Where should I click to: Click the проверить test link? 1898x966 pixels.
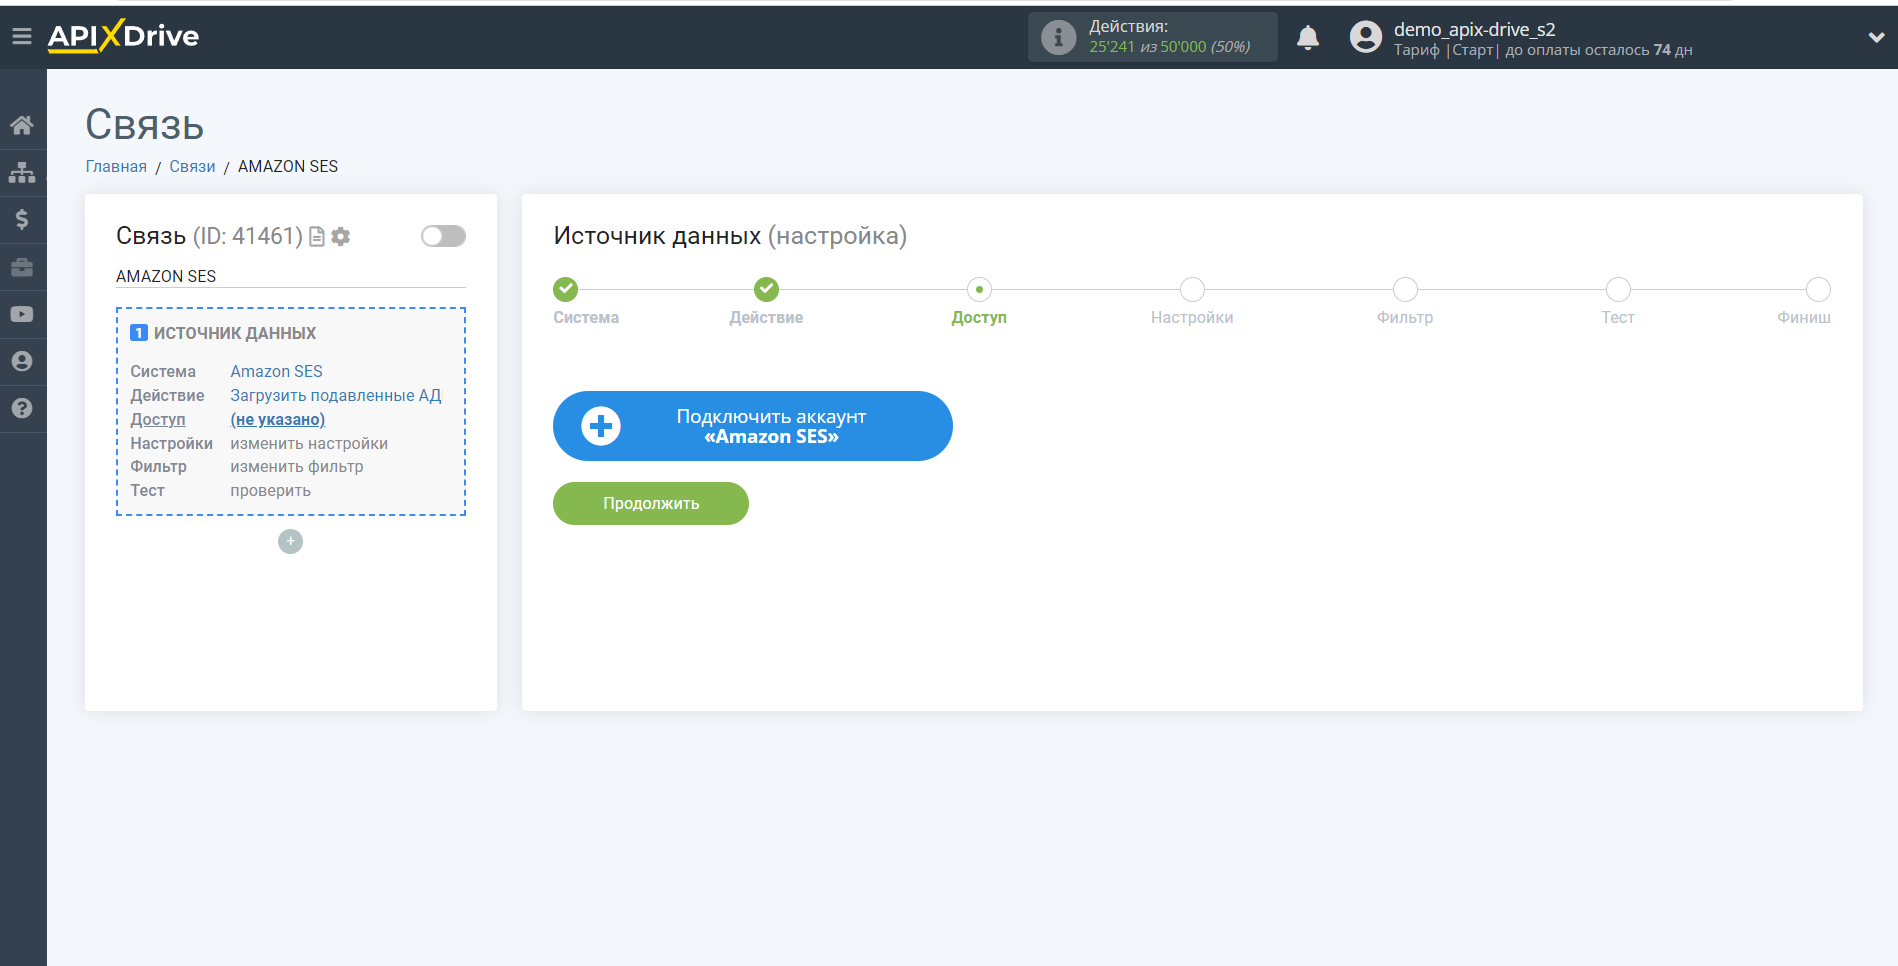270,490
